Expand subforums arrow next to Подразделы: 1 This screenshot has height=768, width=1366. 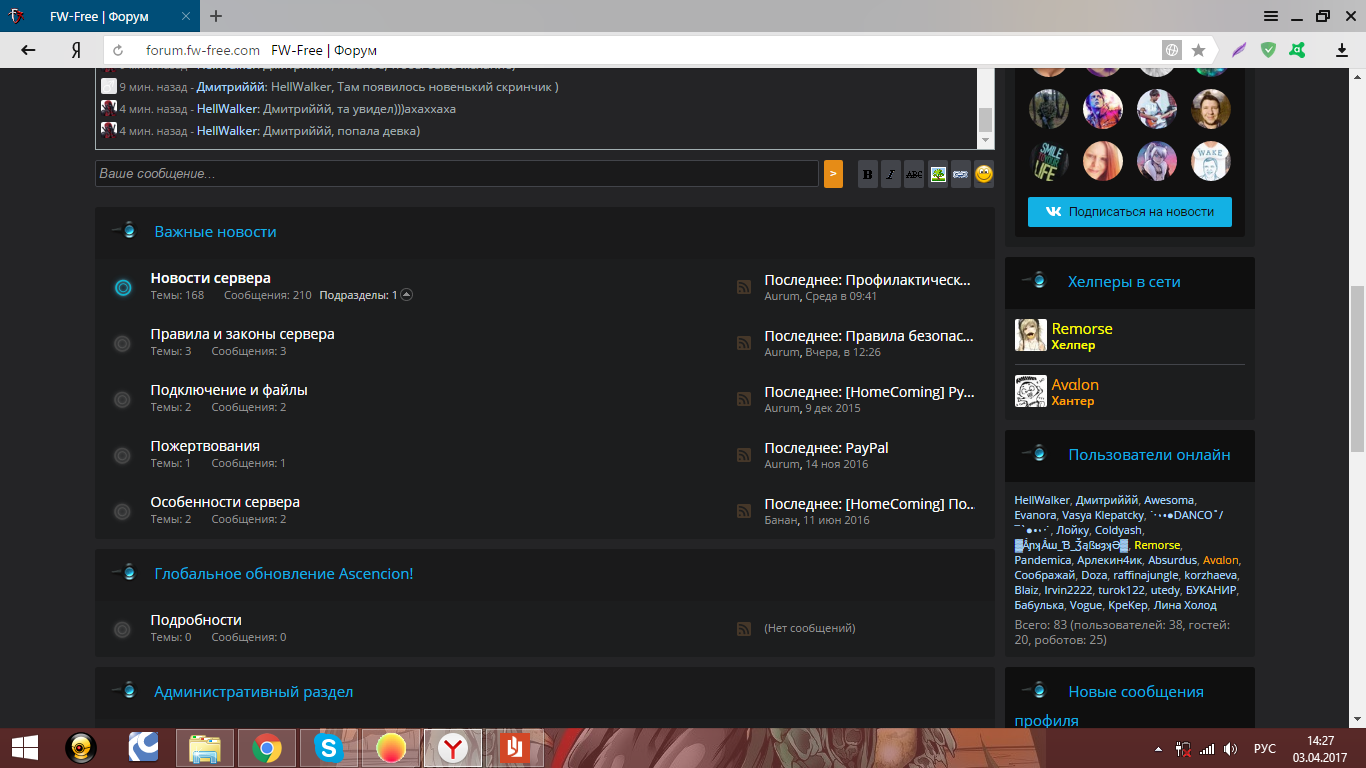click(406, 295)
